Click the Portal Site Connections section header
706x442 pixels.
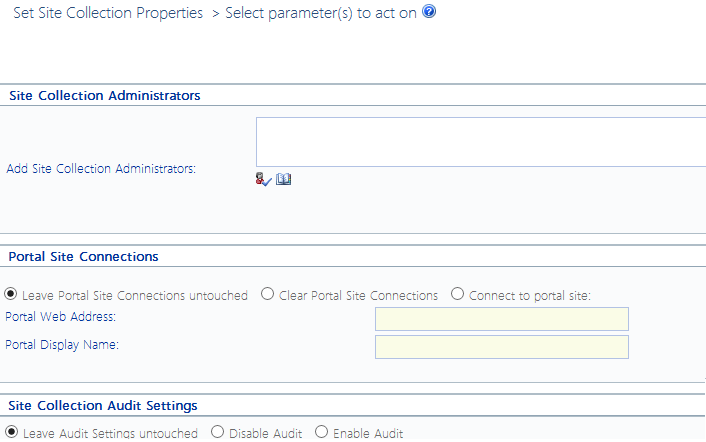tap(83, 256)
